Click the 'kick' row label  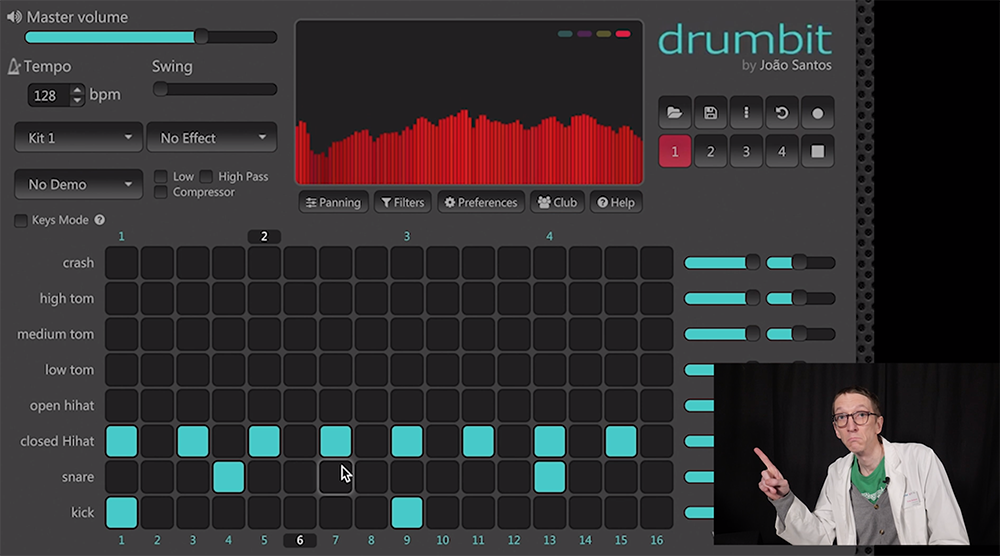pyautogui.click(x=82, y=513)
